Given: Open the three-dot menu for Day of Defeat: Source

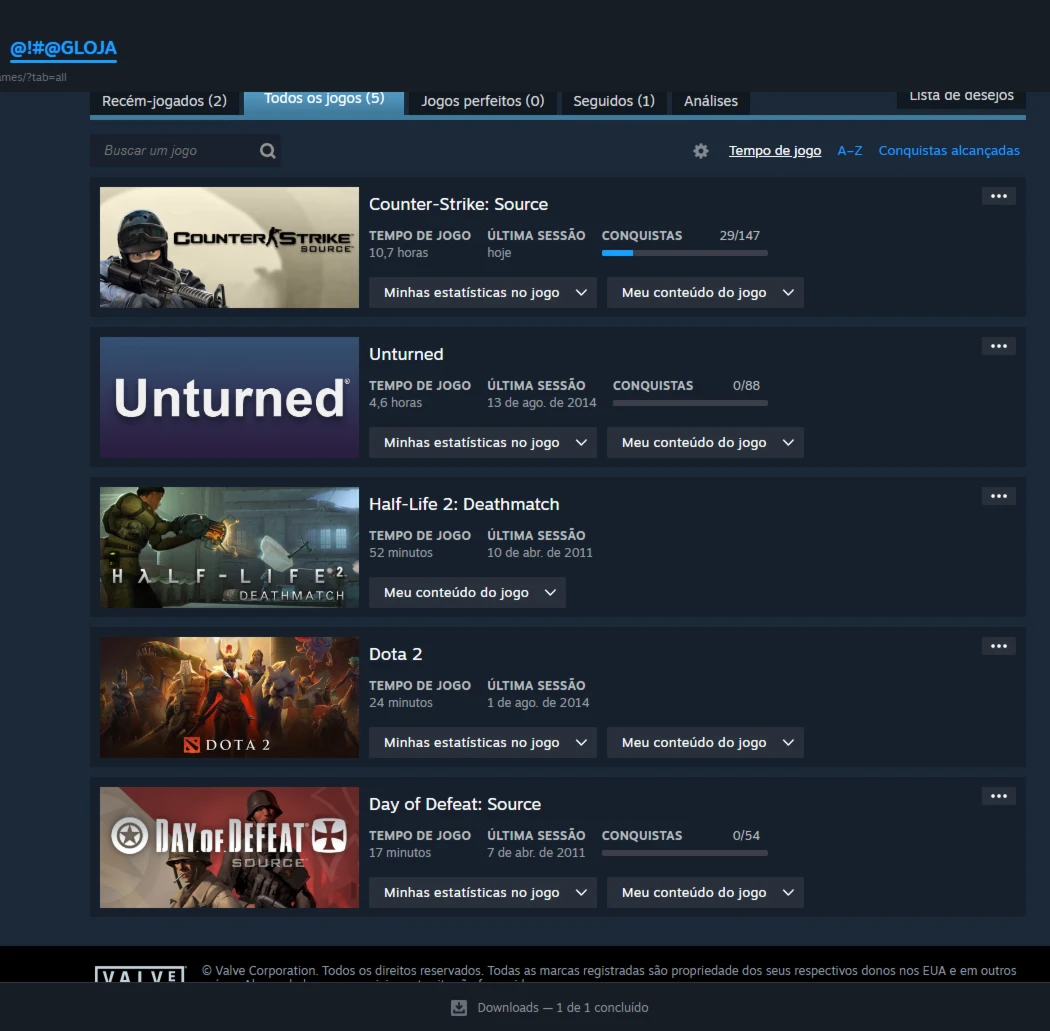Looking at the screenshot, I should [998, 796].
